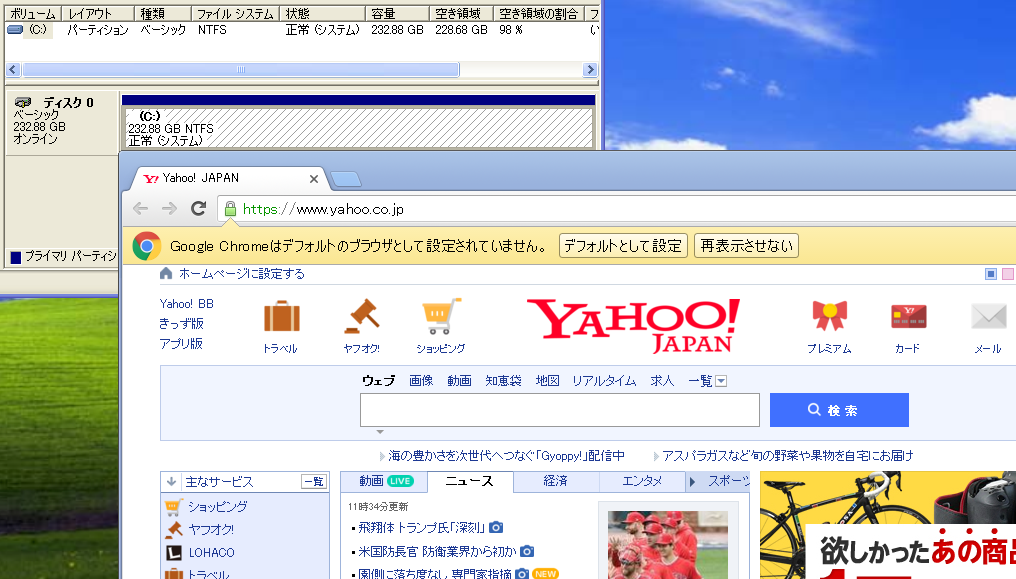Select pink page color swatch

1008,274
